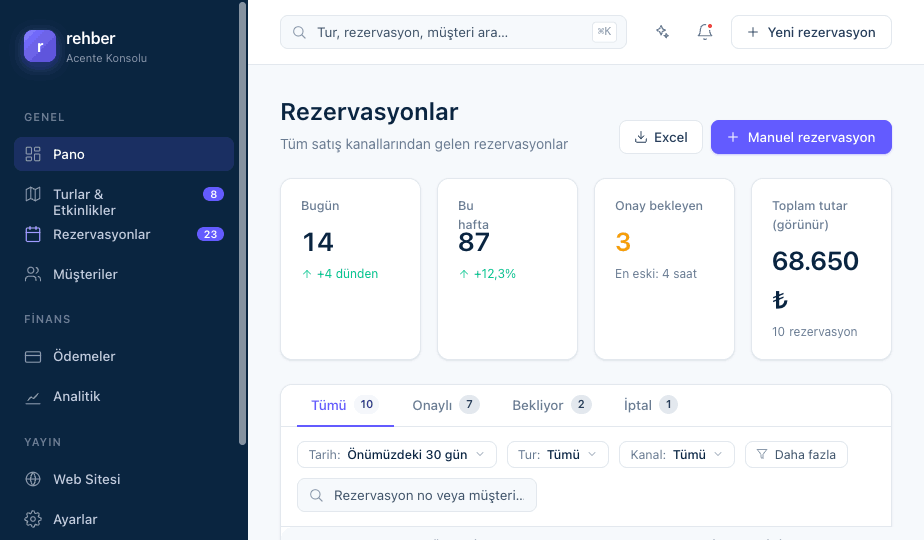Screen dimensions: 924x540
Task: Click the magnifier icon in top search bar
Action: 299,32
